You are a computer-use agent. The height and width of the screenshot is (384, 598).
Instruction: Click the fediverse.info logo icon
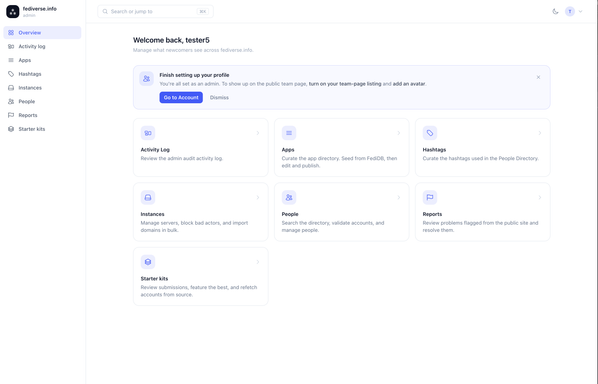point(13,11)
